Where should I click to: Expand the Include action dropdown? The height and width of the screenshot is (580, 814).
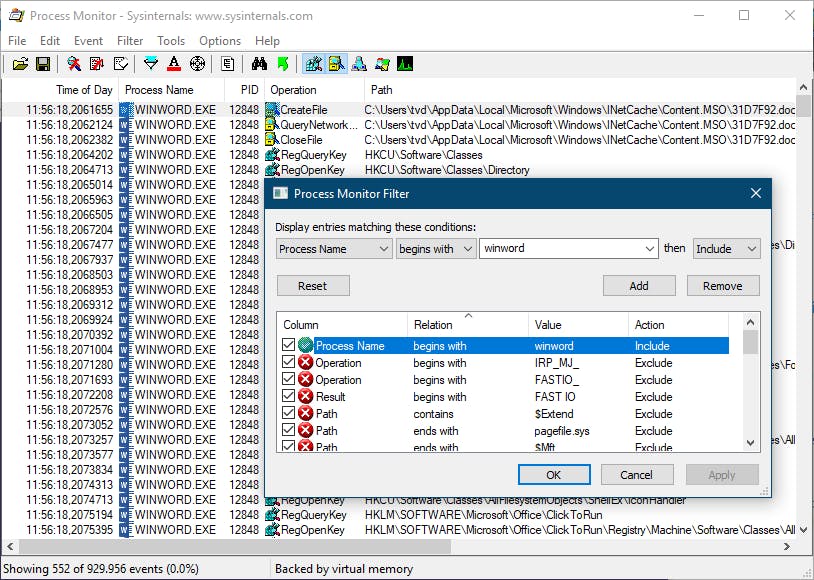(x=726, y=249)
